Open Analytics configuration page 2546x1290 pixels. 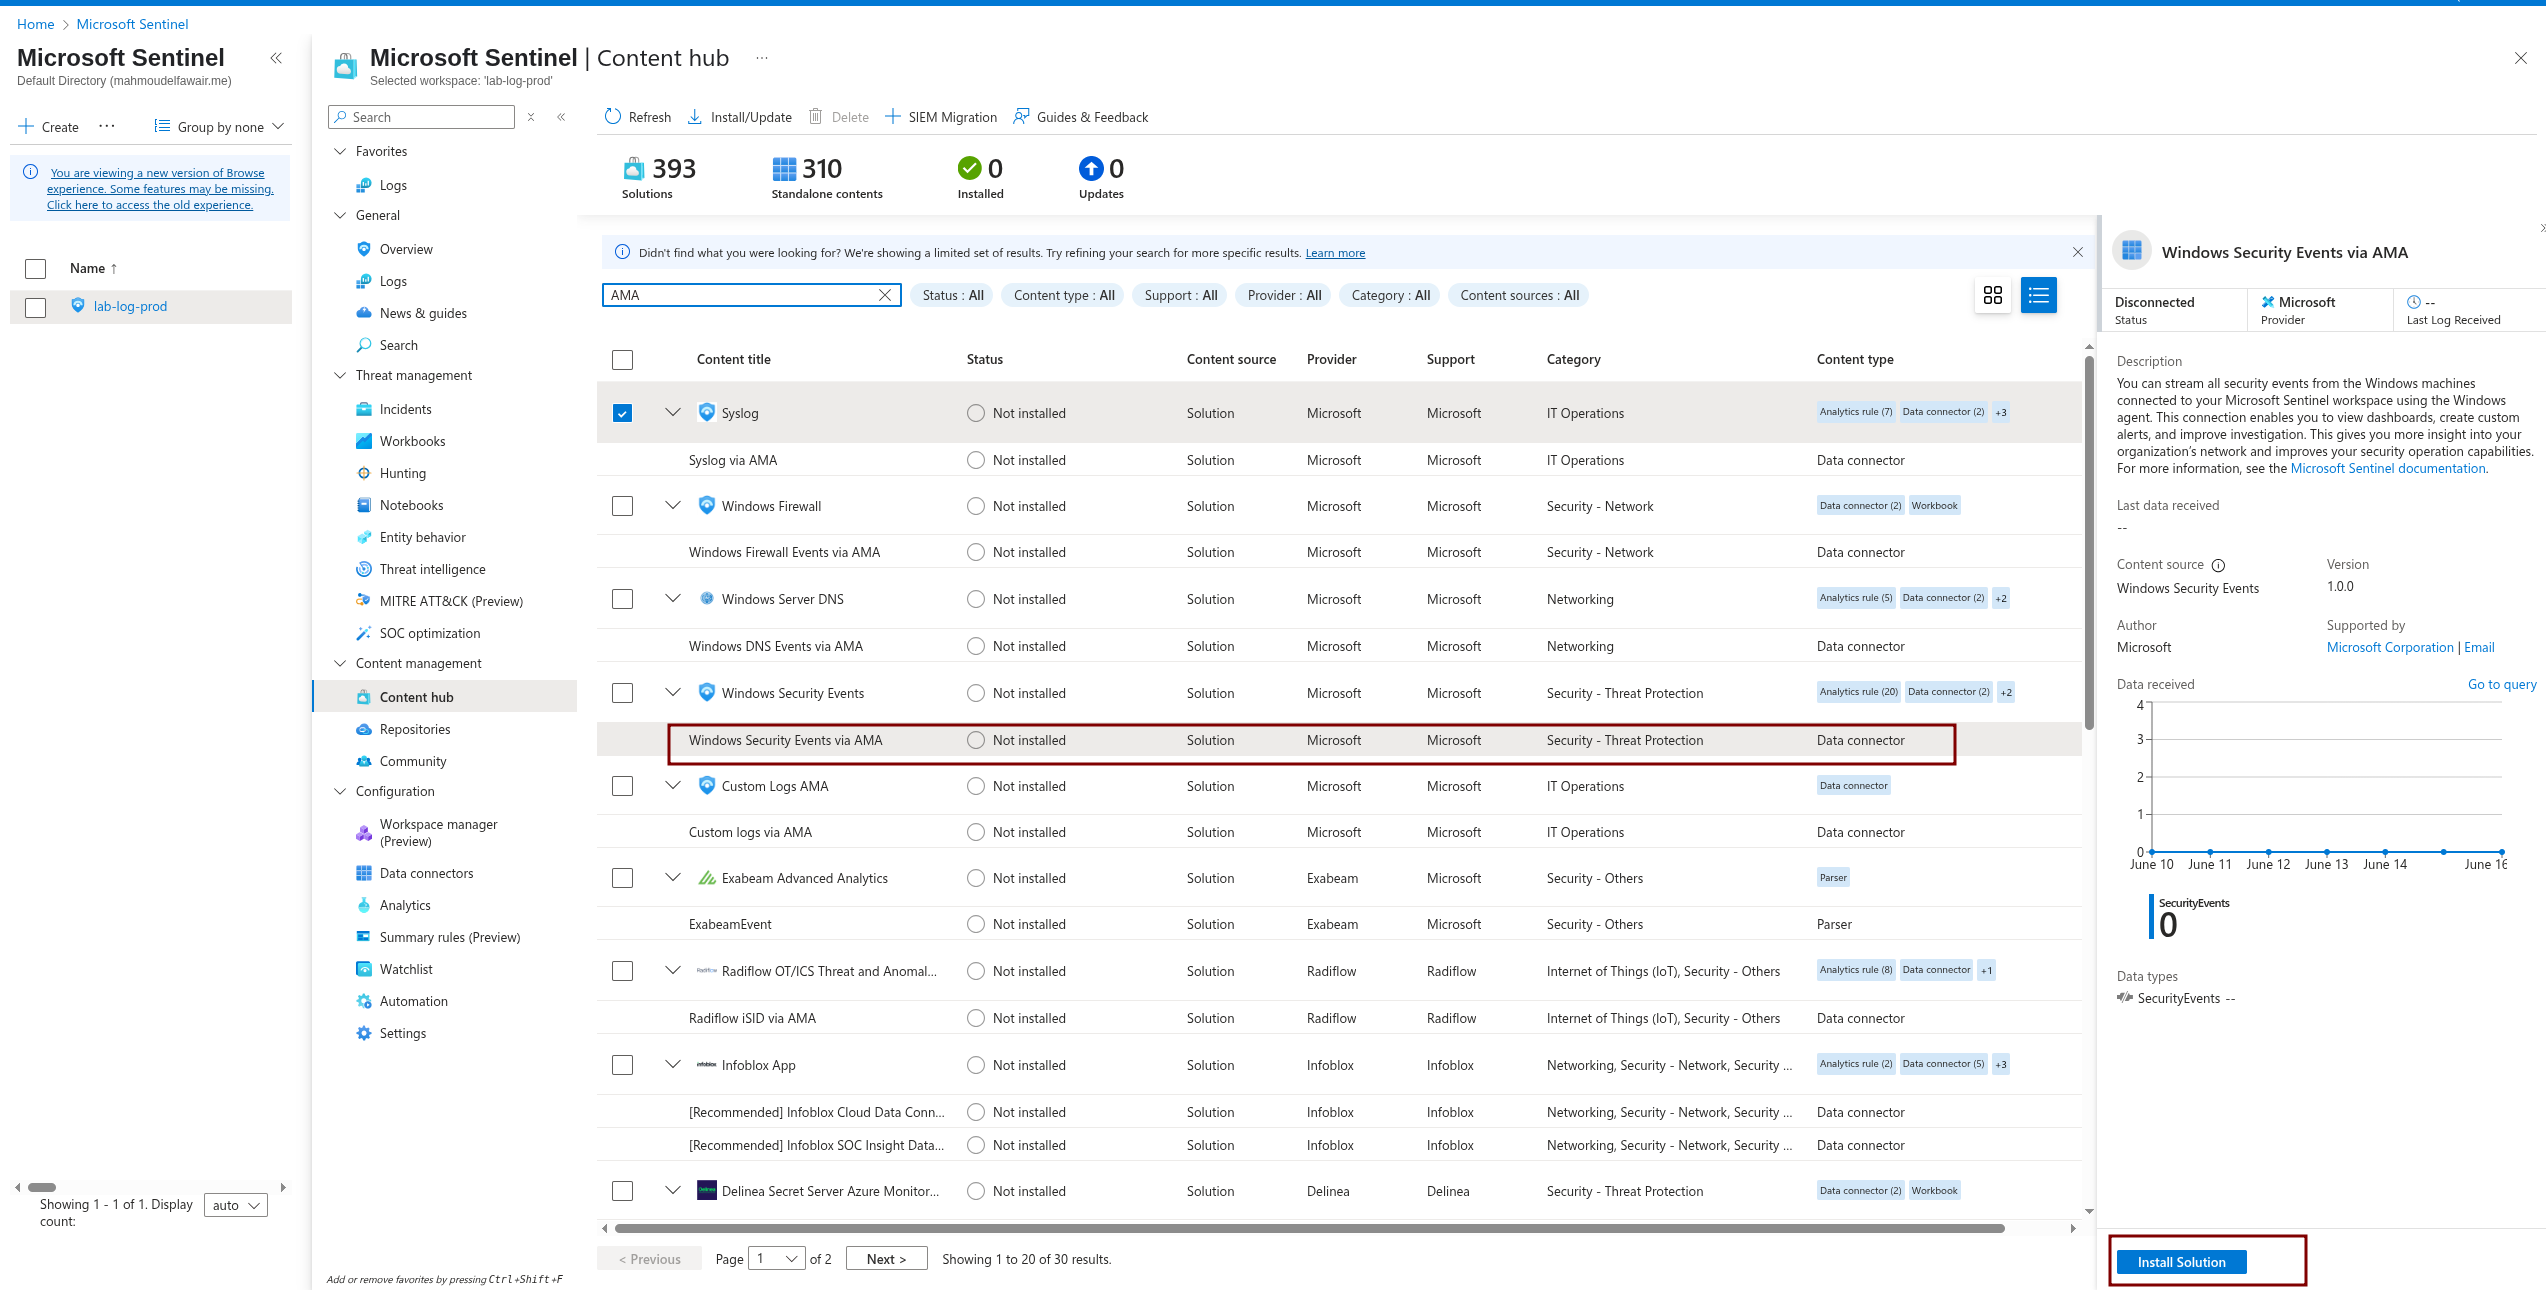pos(404,905)
